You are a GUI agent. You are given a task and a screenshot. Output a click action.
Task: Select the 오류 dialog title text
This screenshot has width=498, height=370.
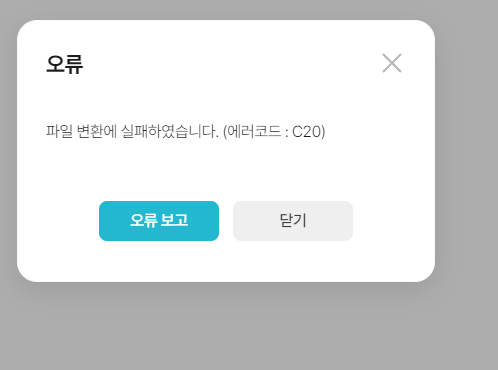tap(64, 64)
